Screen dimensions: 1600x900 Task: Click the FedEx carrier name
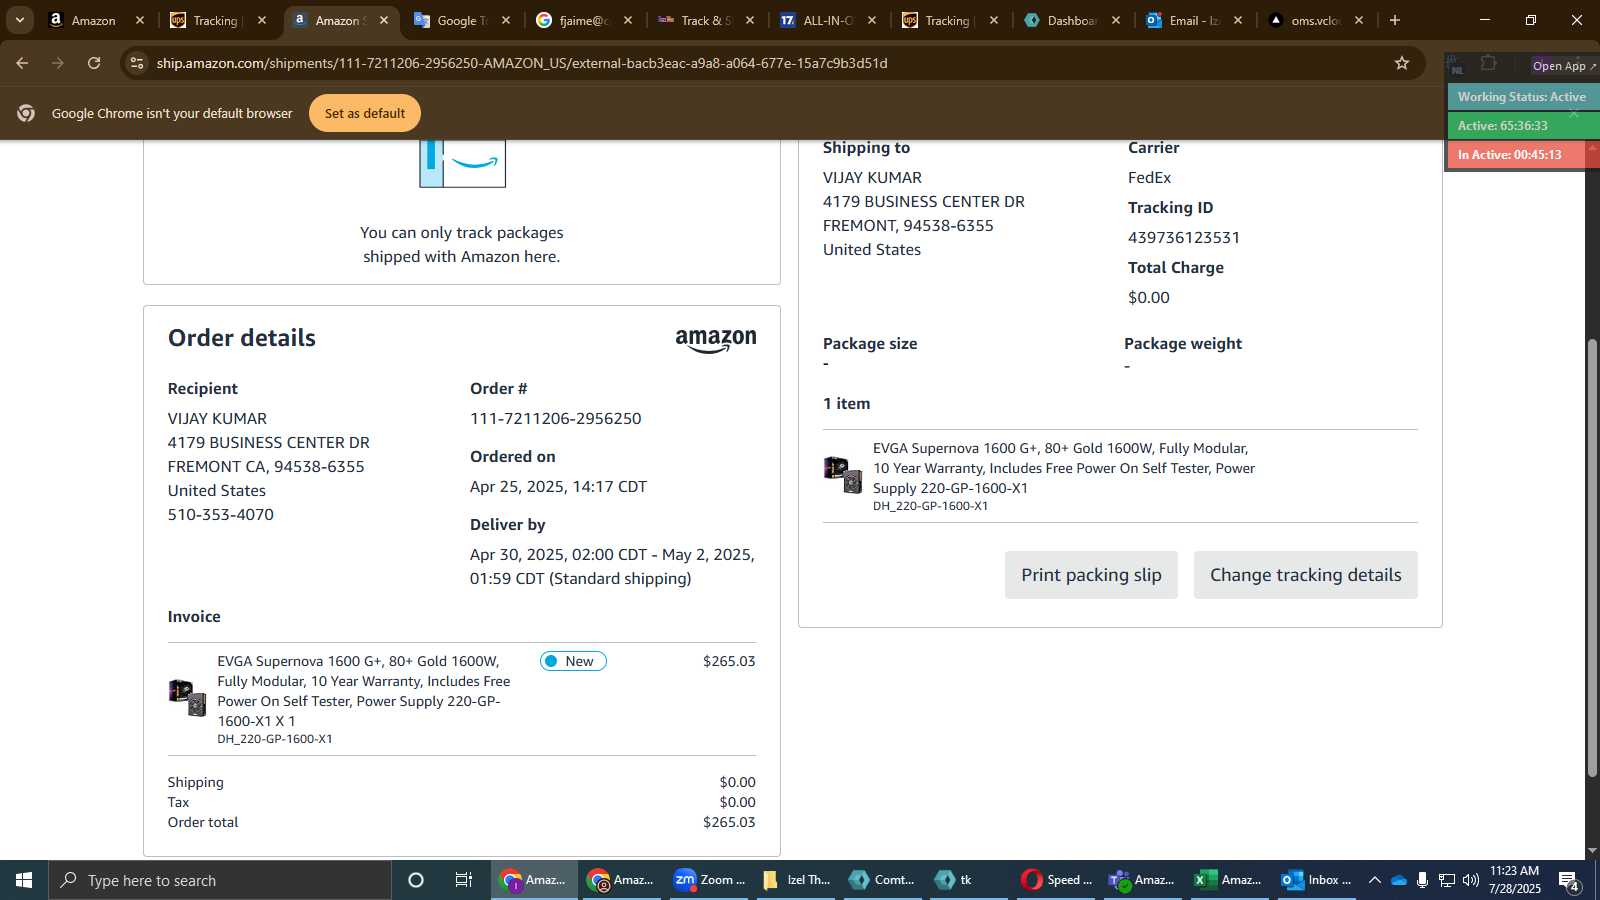point(1149,178)
